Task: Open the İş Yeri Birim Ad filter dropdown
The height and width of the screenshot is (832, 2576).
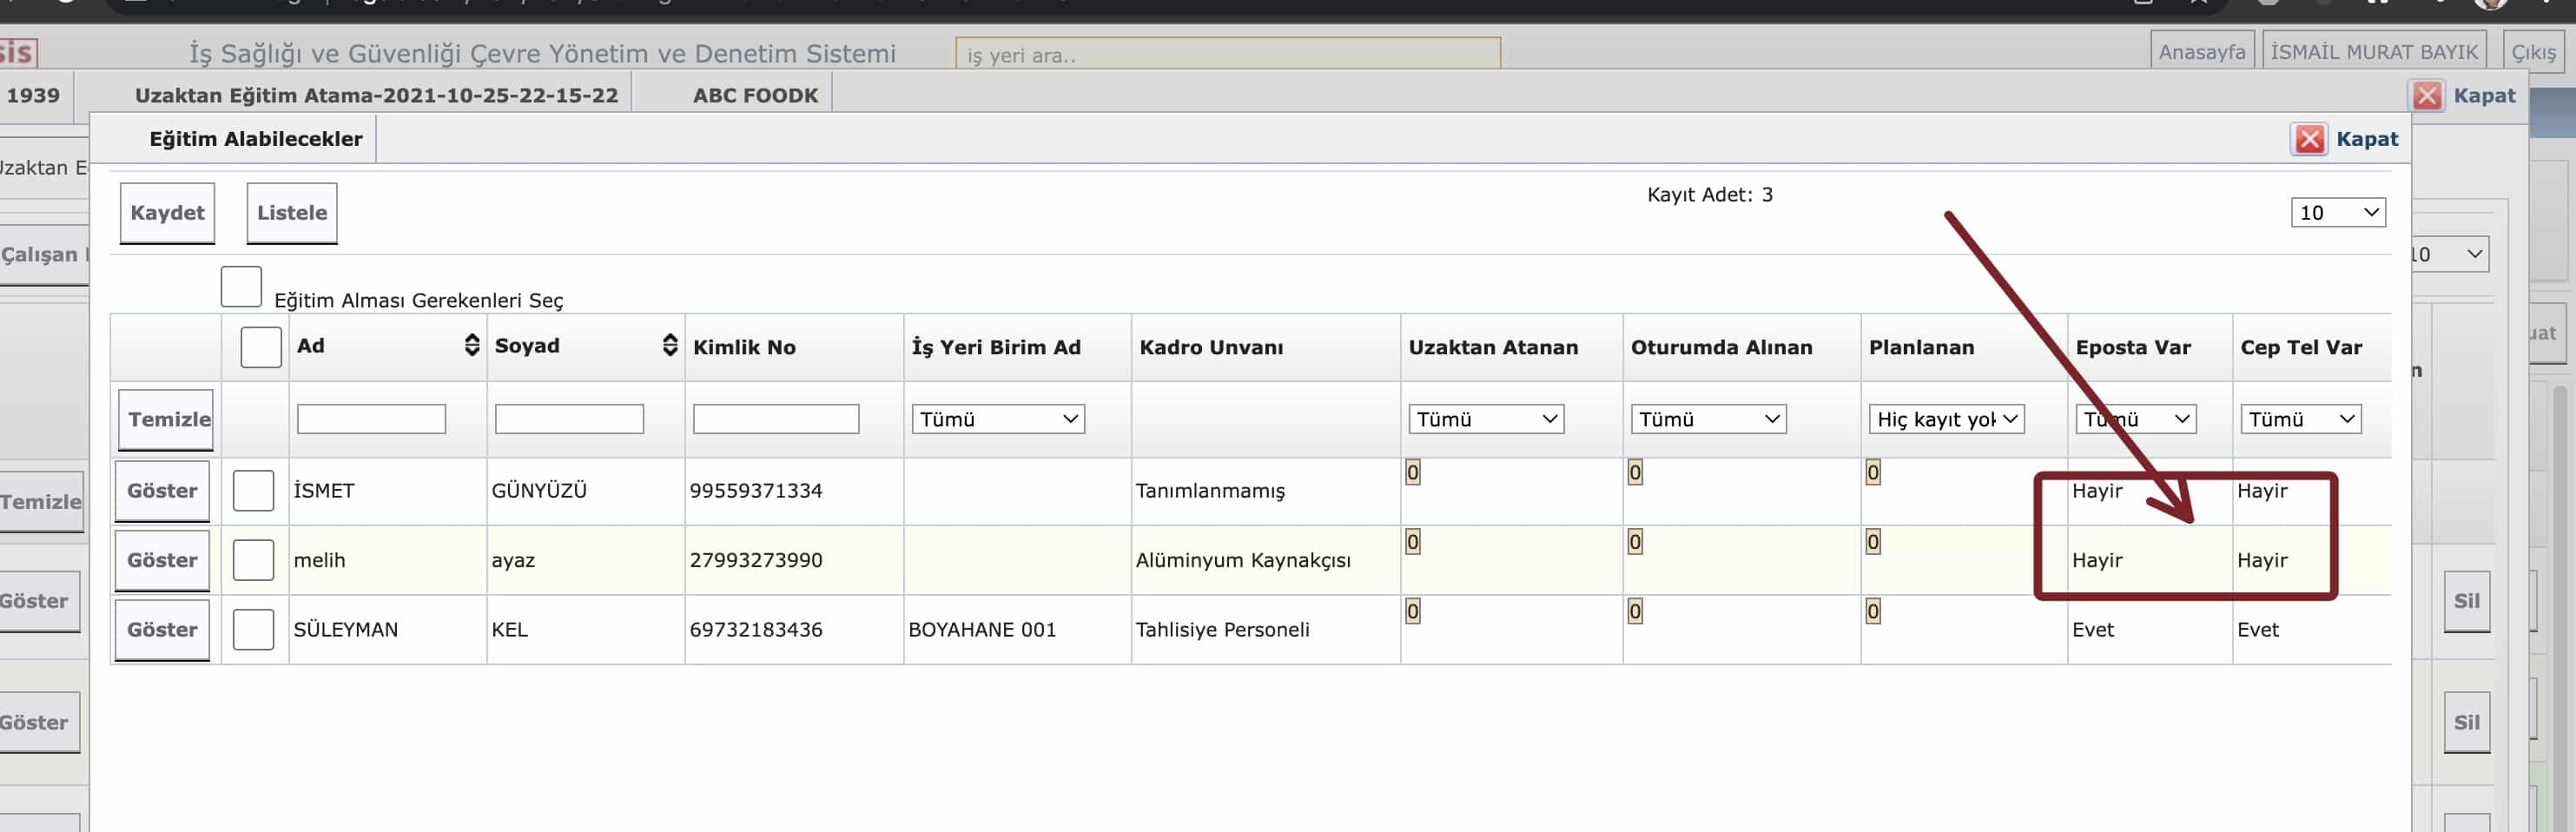Action: click(997, 419)
